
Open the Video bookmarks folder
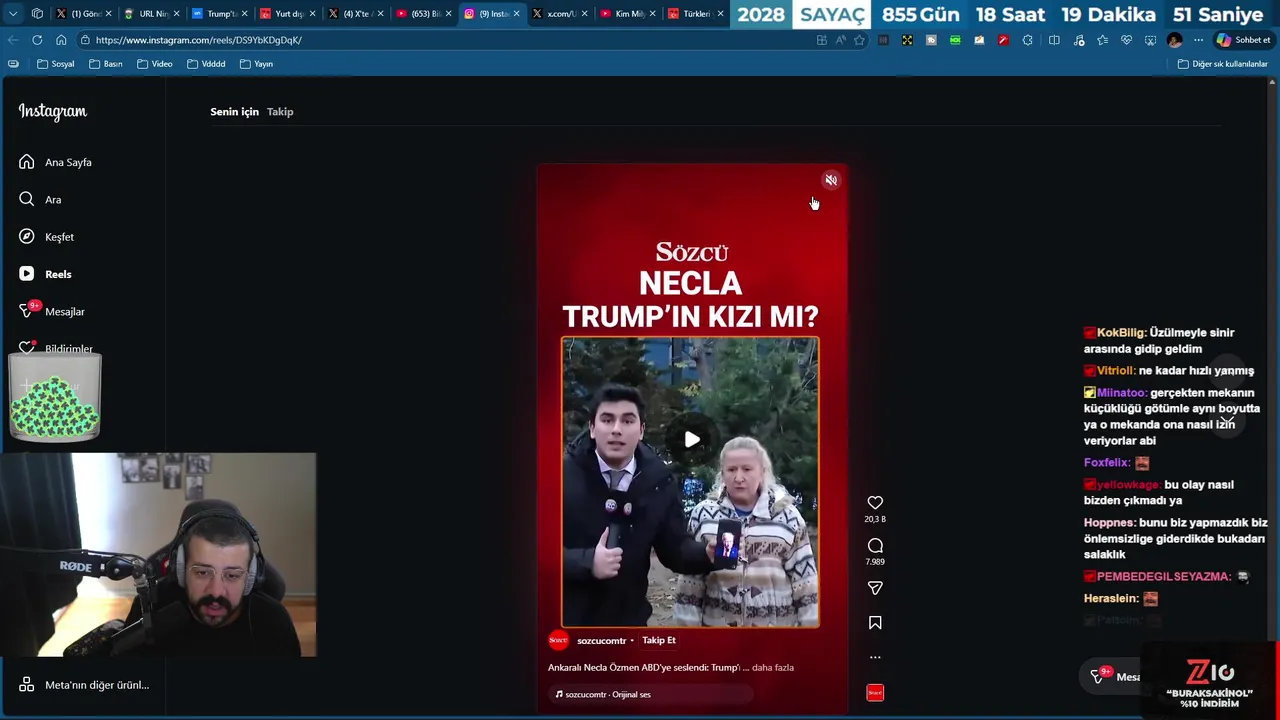coord(155,64)
